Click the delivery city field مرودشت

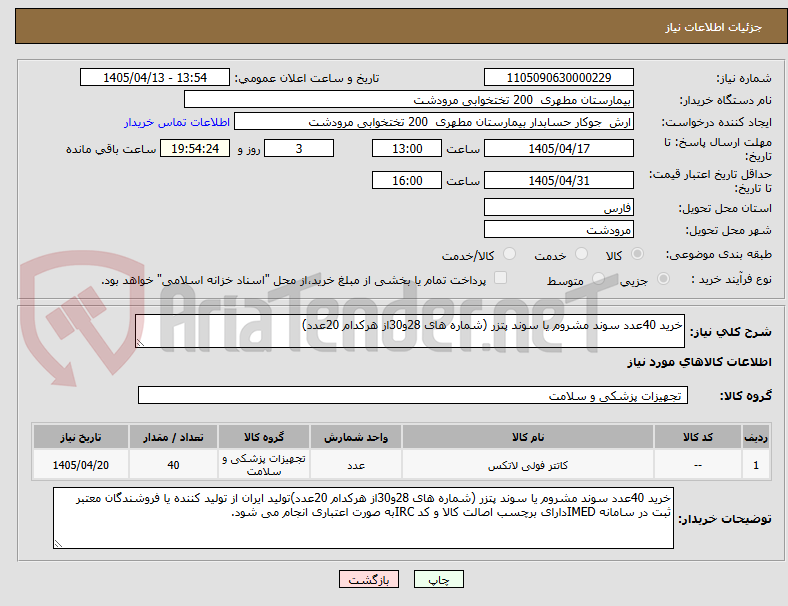[x=559, y=229]
